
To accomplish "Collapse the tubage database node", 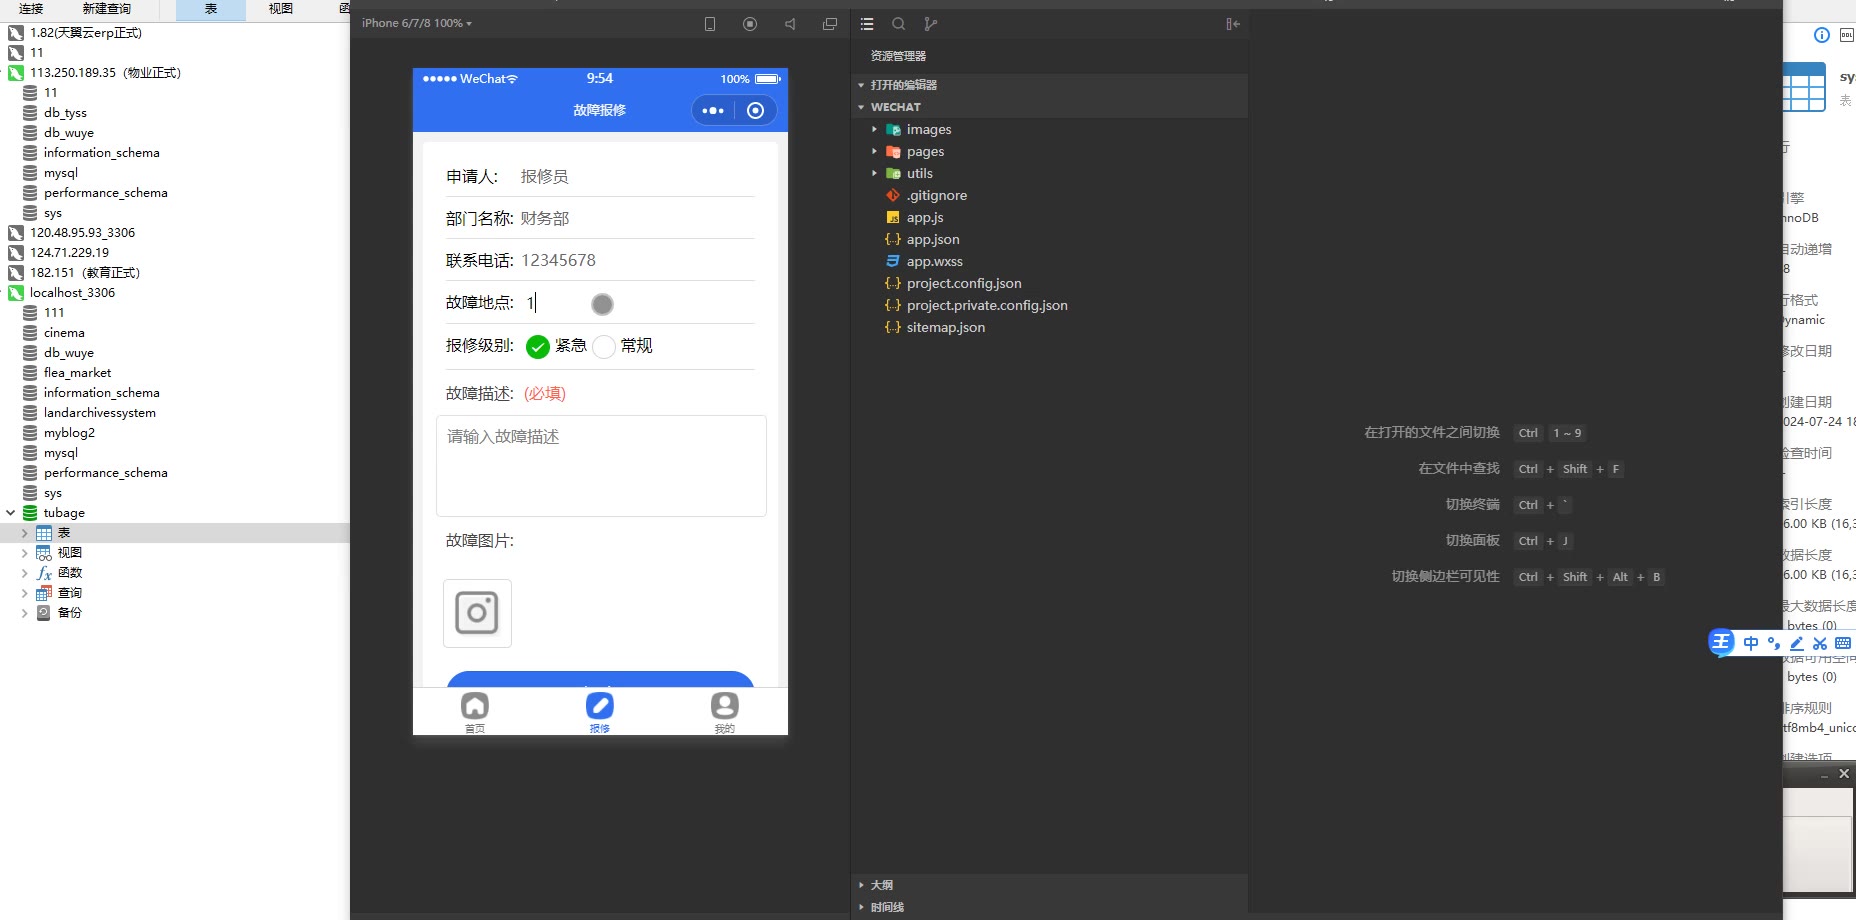I will (11, 513).
